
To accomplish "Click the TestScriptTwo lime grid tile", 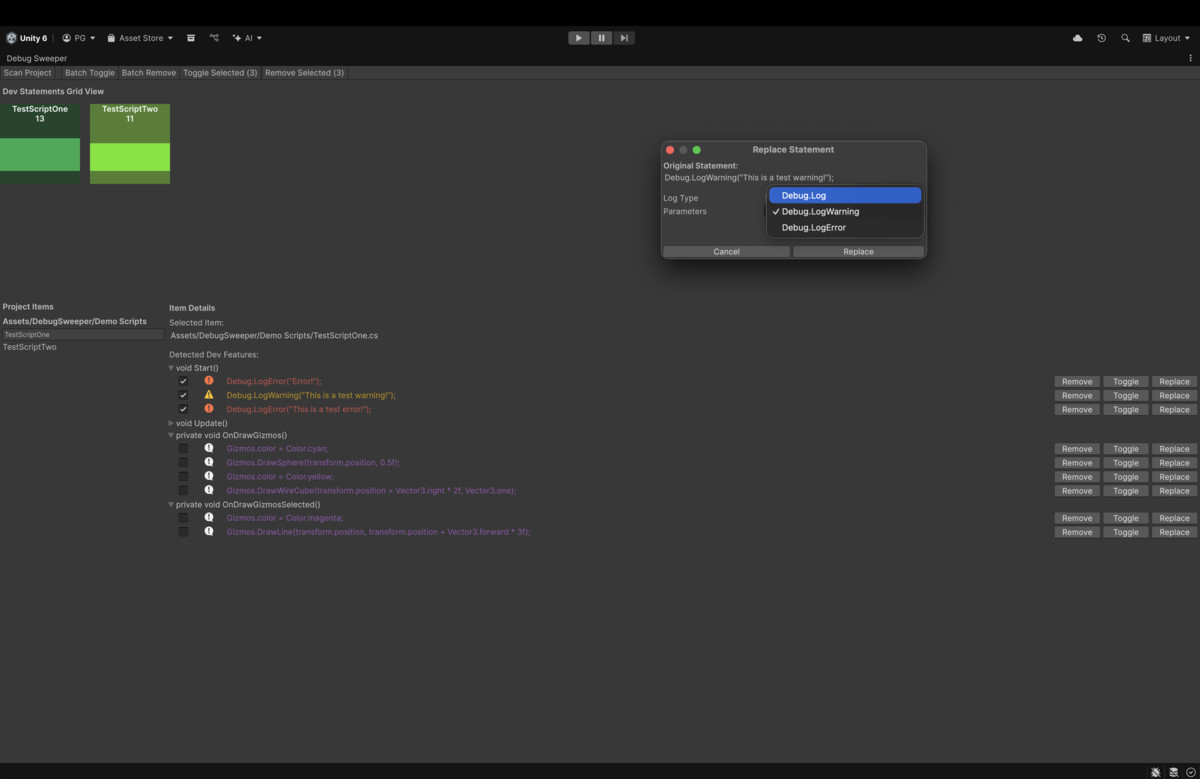I will (x=130, y=144).
